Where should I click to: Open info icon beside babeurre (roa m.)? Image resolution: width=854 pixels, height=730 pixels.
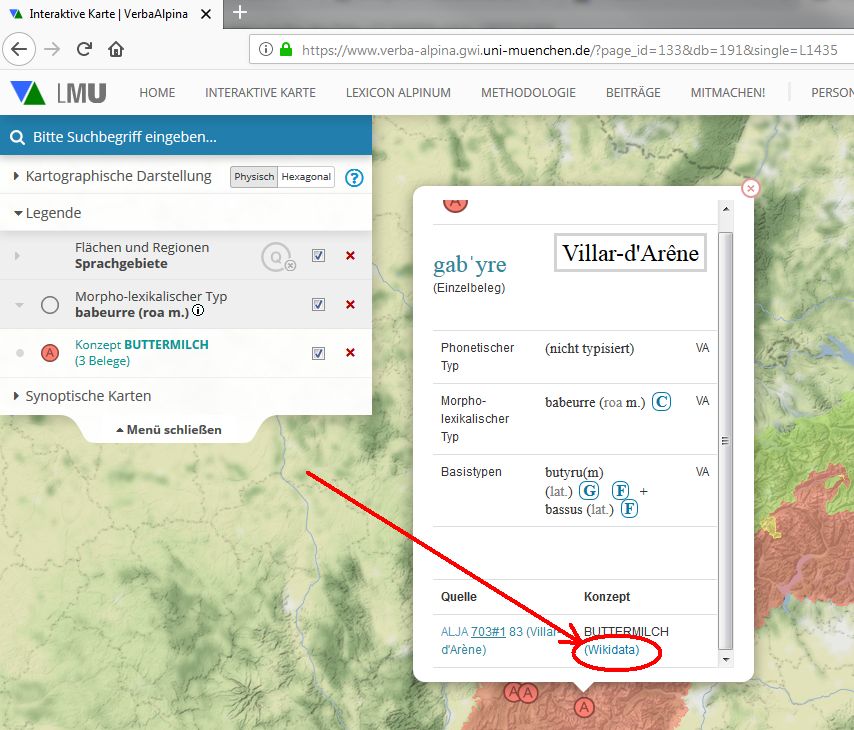(198, 311)
